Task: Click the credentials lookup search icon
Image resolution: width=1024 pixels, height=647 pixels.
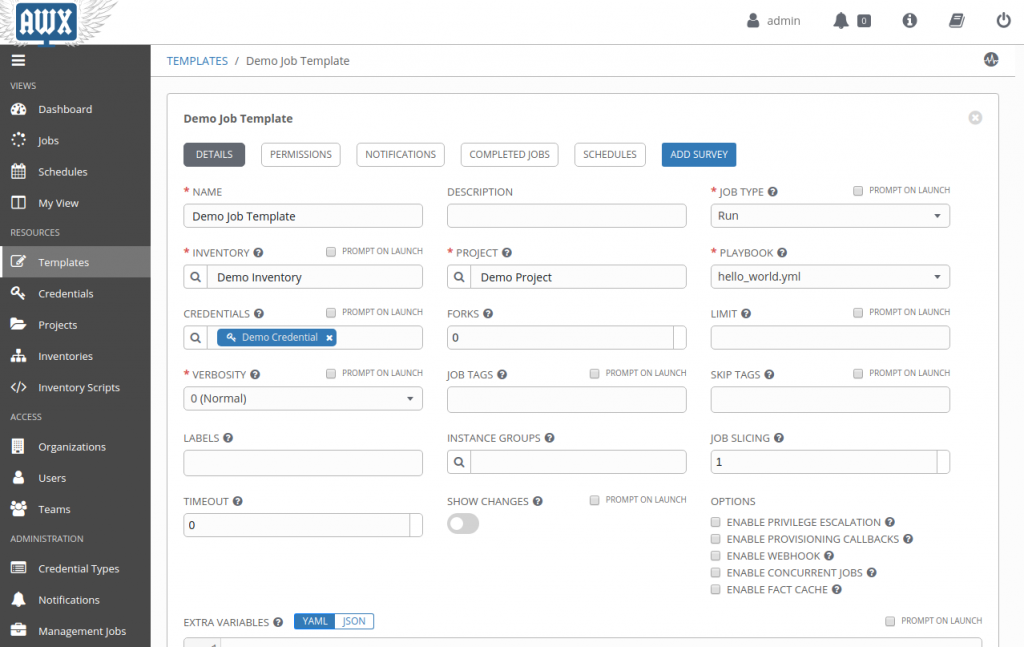Action: (x=195, y=338)
